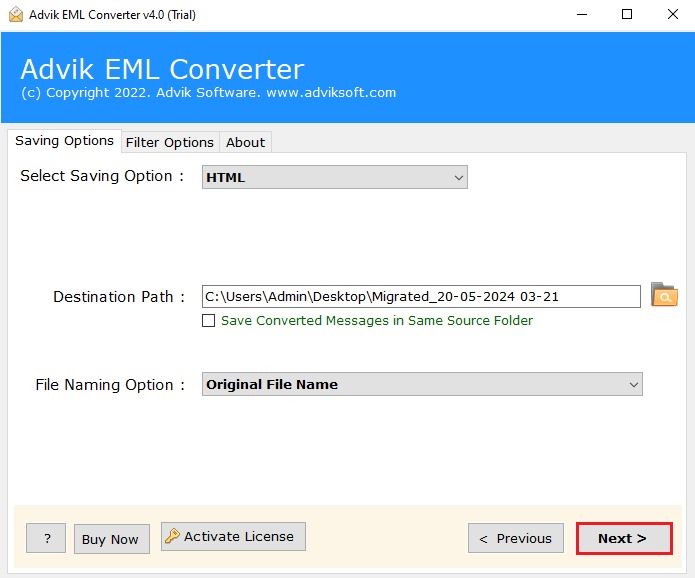Open the About tab

click(x=246, y=142)
